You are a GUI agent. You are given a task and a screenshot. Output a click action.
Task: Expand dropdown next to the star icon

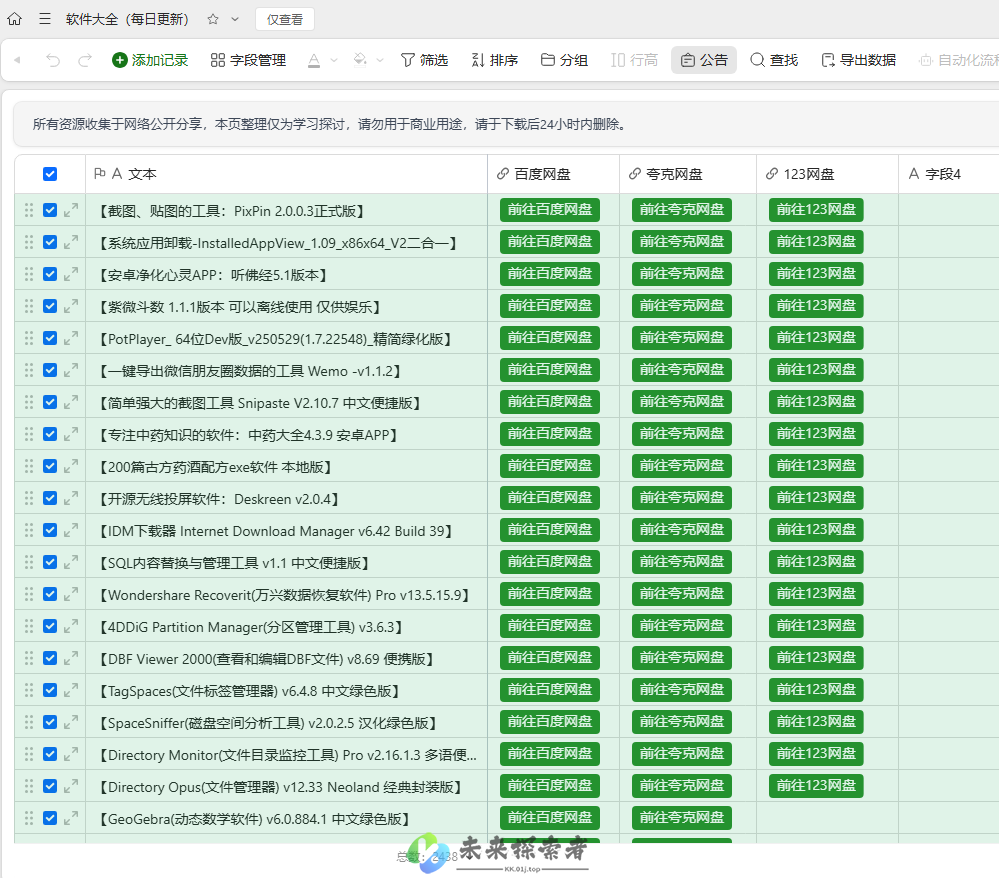coord(235,19)
